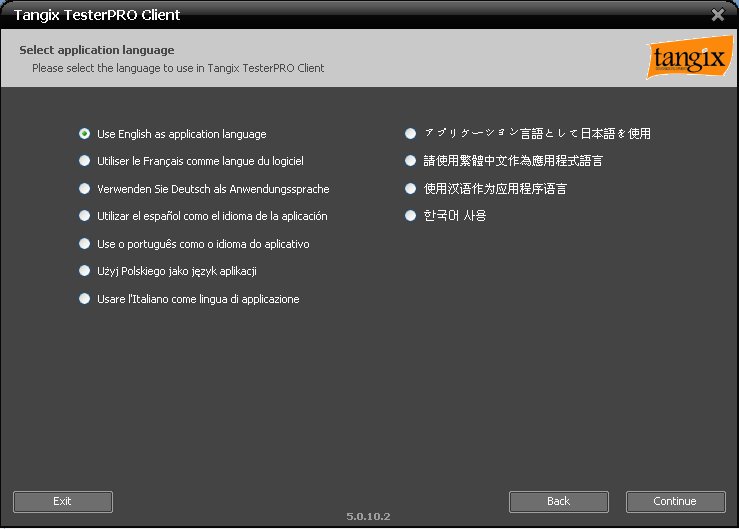
Task: Click the Tangix TesterPRO Client title text
Action: click(97, 15)
